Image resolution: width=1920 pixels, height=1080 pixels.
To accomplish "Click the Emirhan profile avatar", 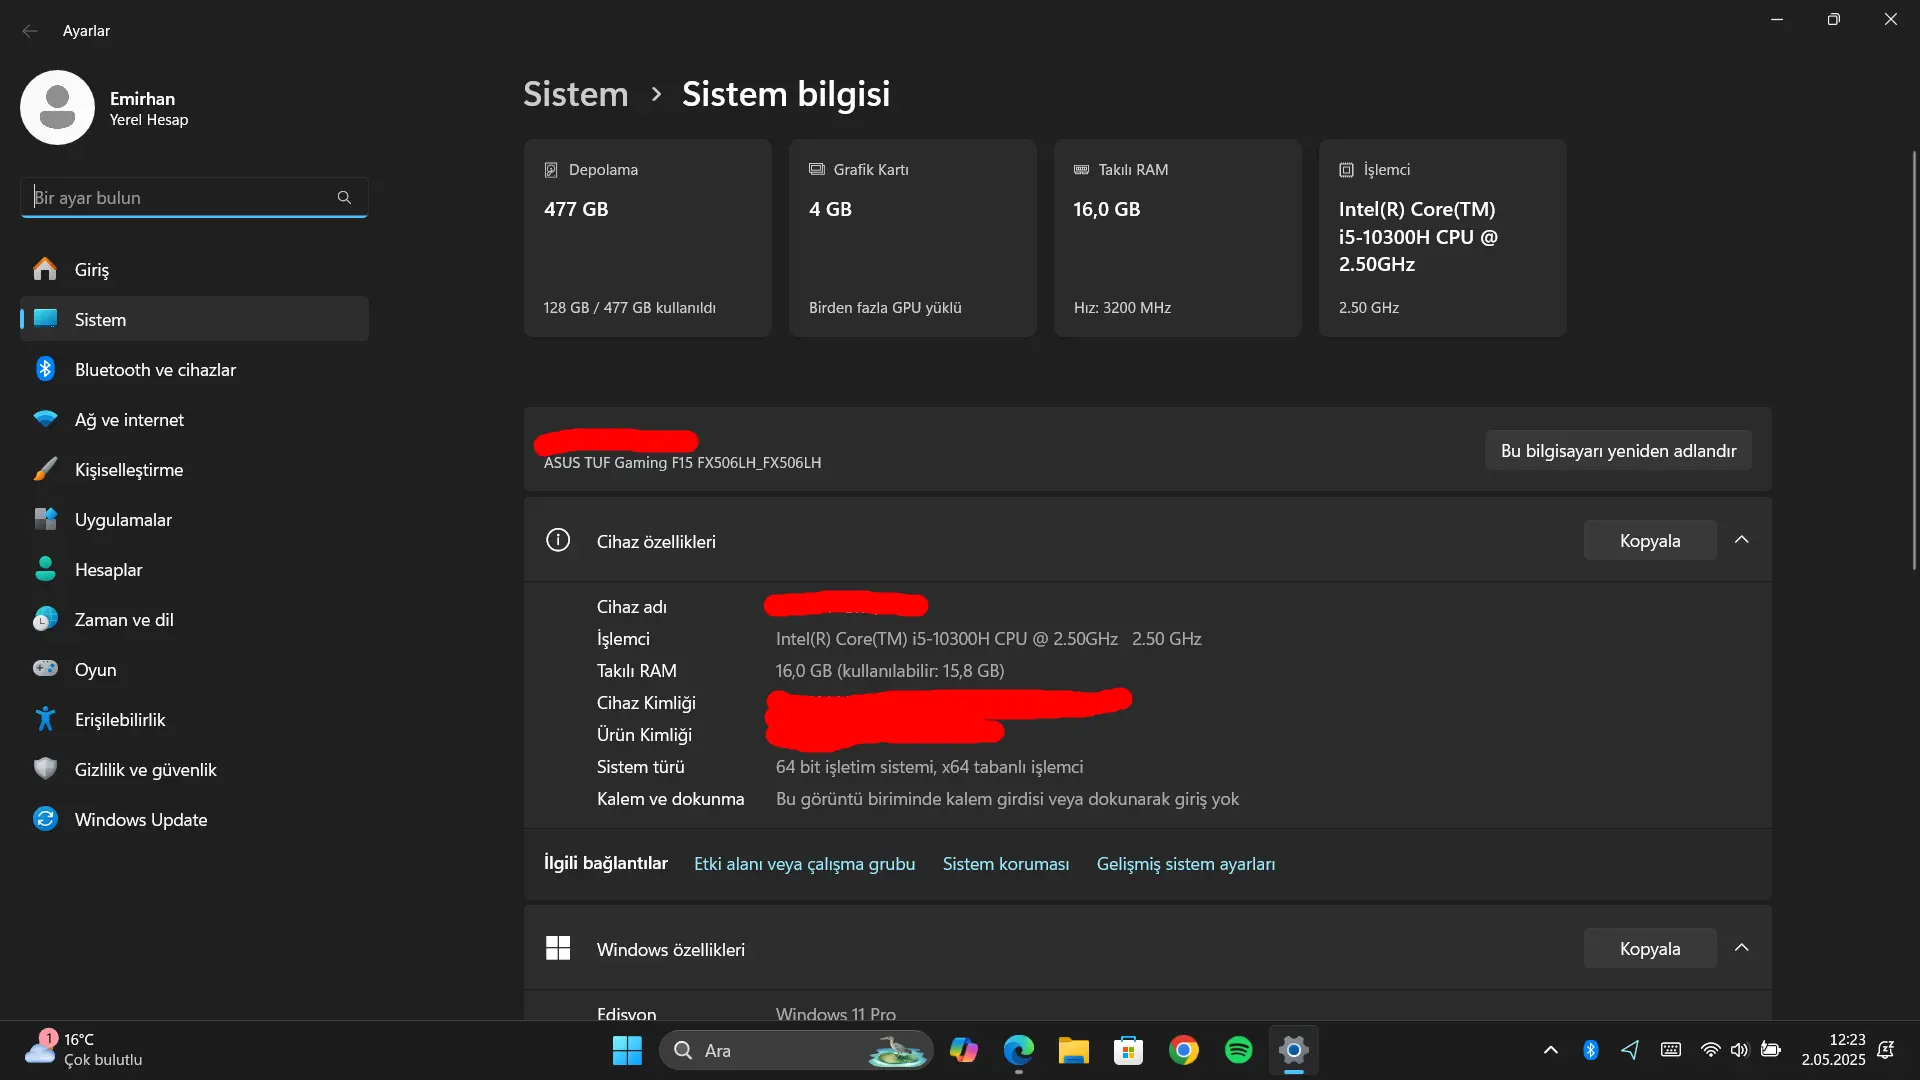I will pos(57,107).
